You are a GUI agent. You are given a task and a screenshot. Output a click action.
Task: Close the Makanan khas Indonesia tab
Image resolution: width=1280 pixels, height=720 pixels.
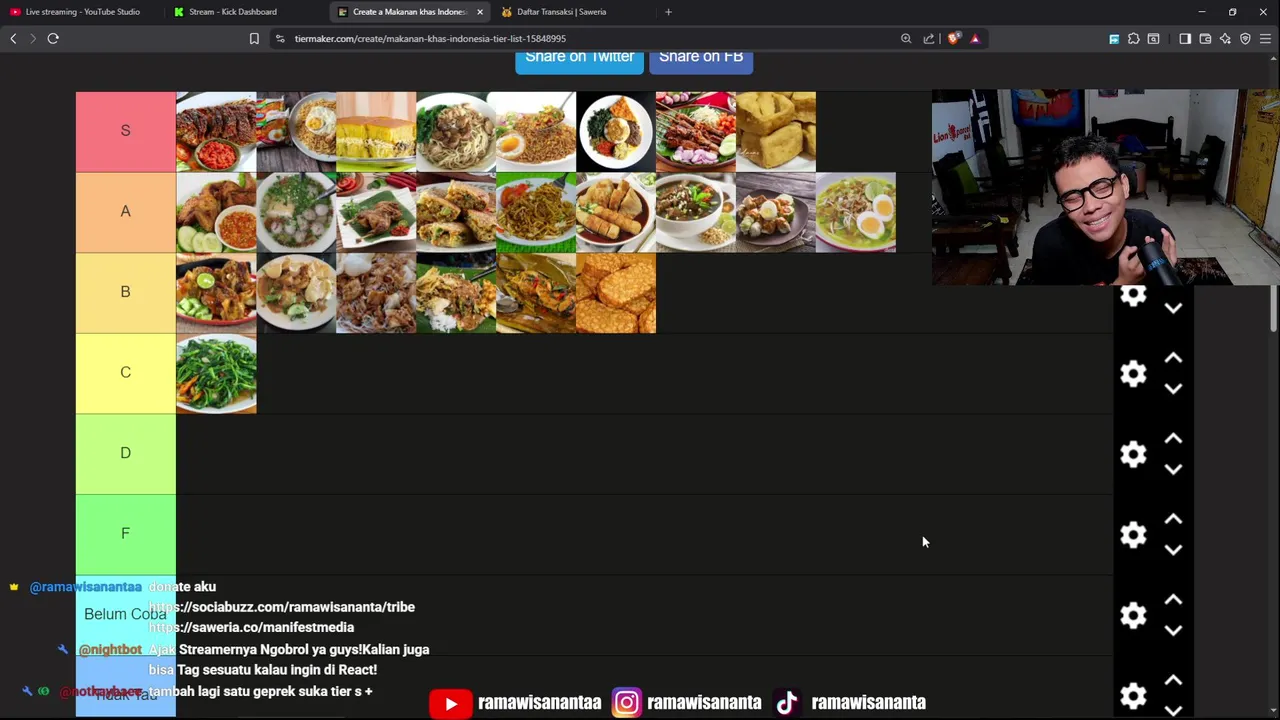click(x=480, y=12)
